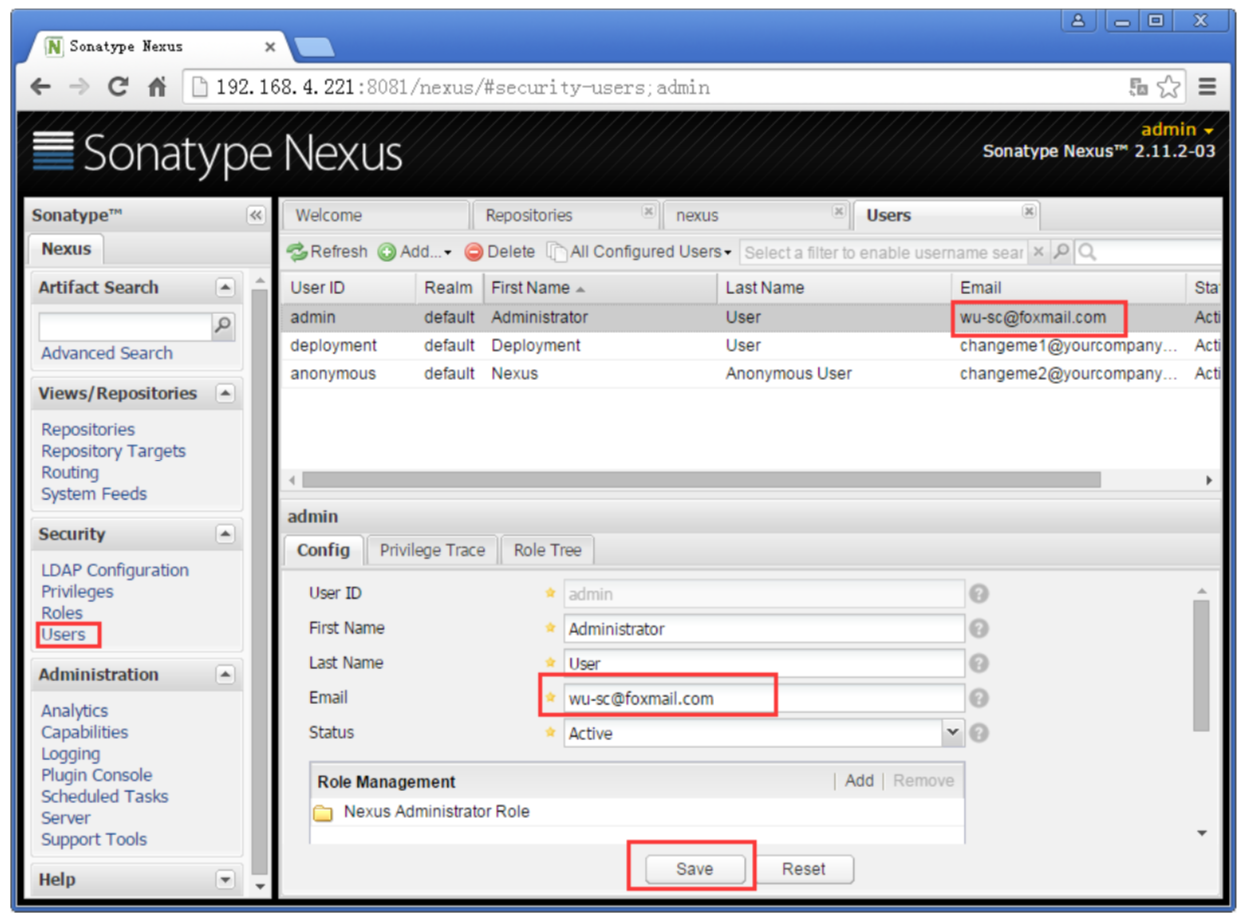The image size is (1246, 916).
Task: Close the Sonatype Nexus browser tab
Action: click(x=270, y=47)
